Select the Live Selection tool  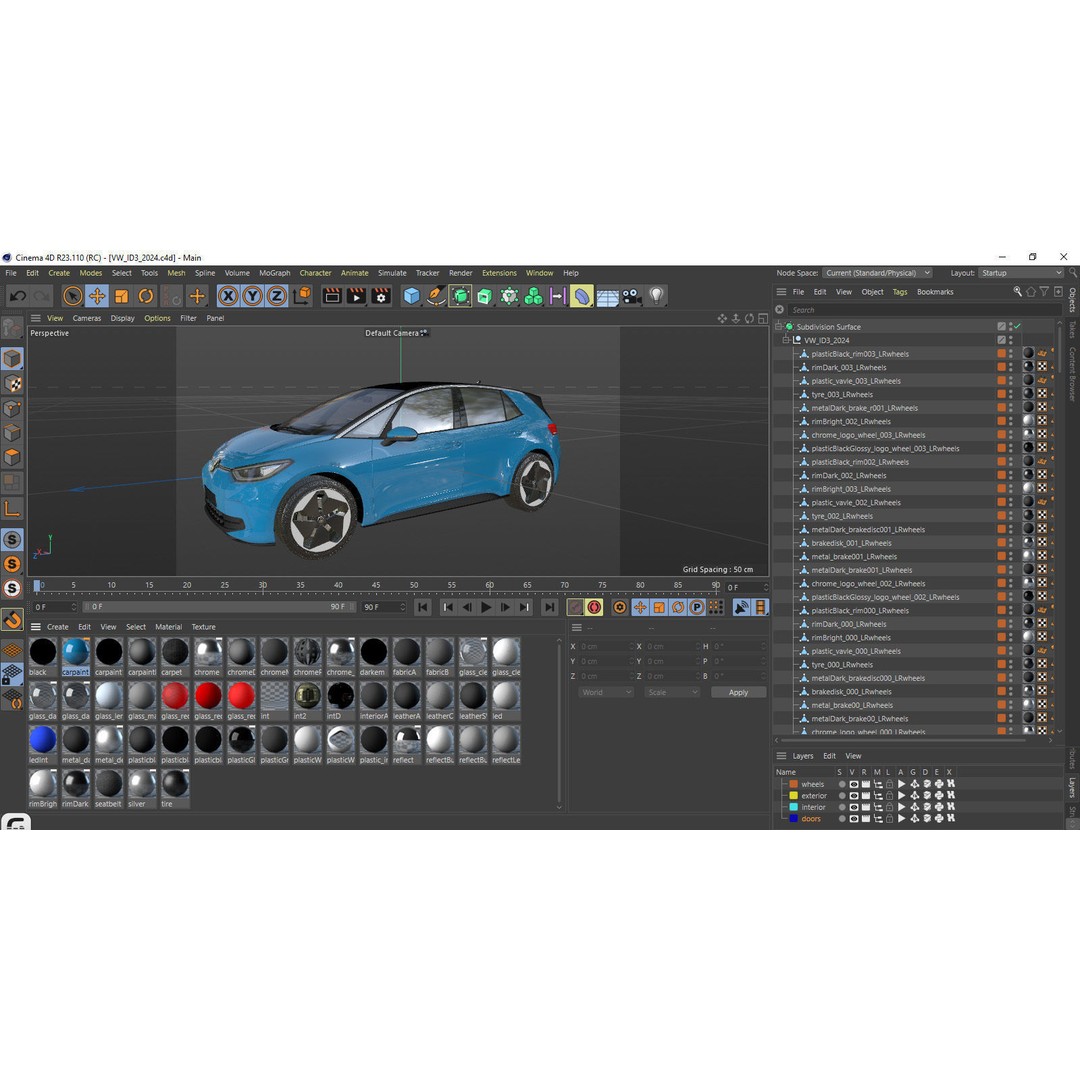pyautogui.click(x=72, y=296)
